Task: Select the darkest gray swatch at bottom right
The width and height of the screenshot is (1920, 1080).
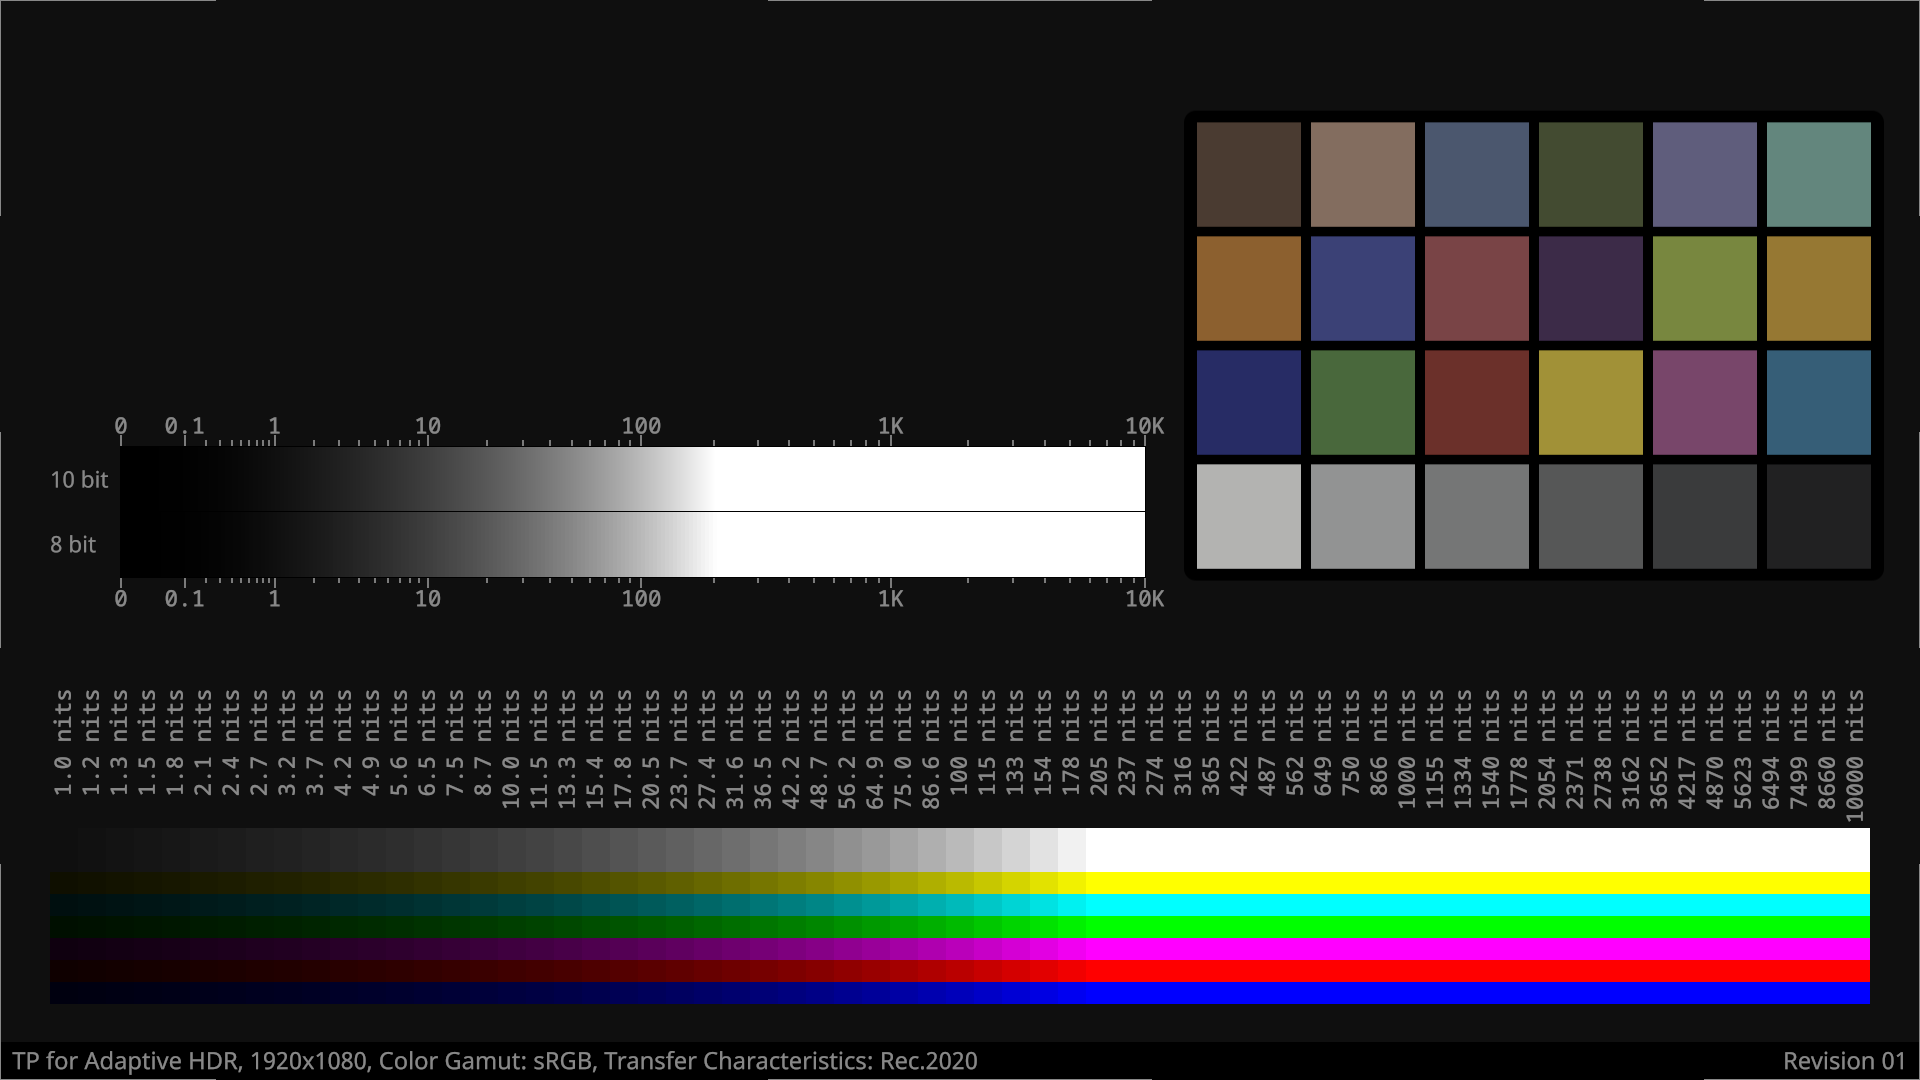Action: click(1818, 516)
